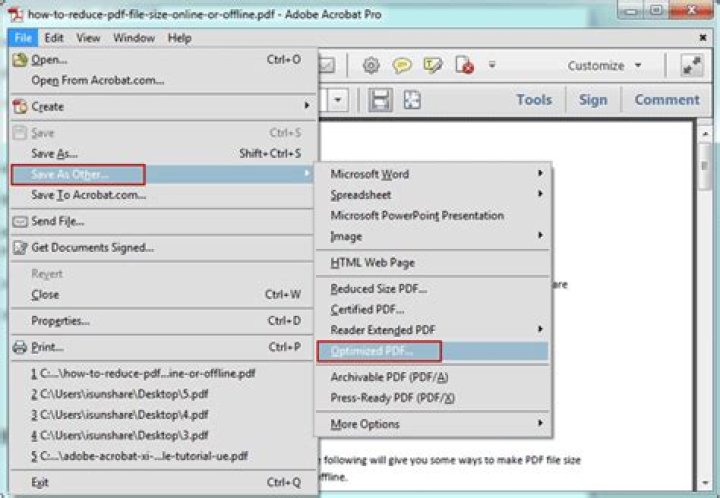Select Close in File menu
Image resolution: width=720 pixels, height=498 pixels.
[x=162, y=295]
